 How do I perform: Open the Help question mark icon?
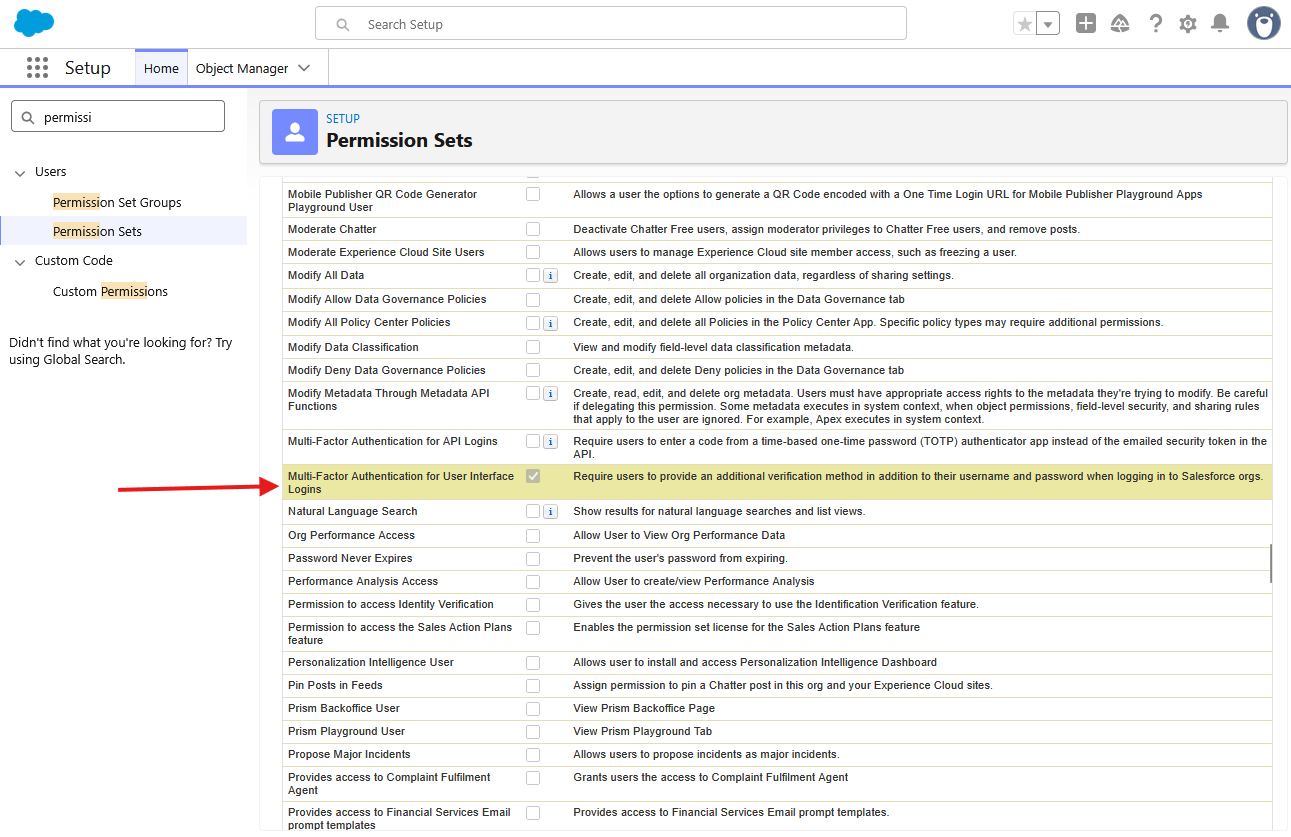pyautogui.click(x=1155, y=23)
